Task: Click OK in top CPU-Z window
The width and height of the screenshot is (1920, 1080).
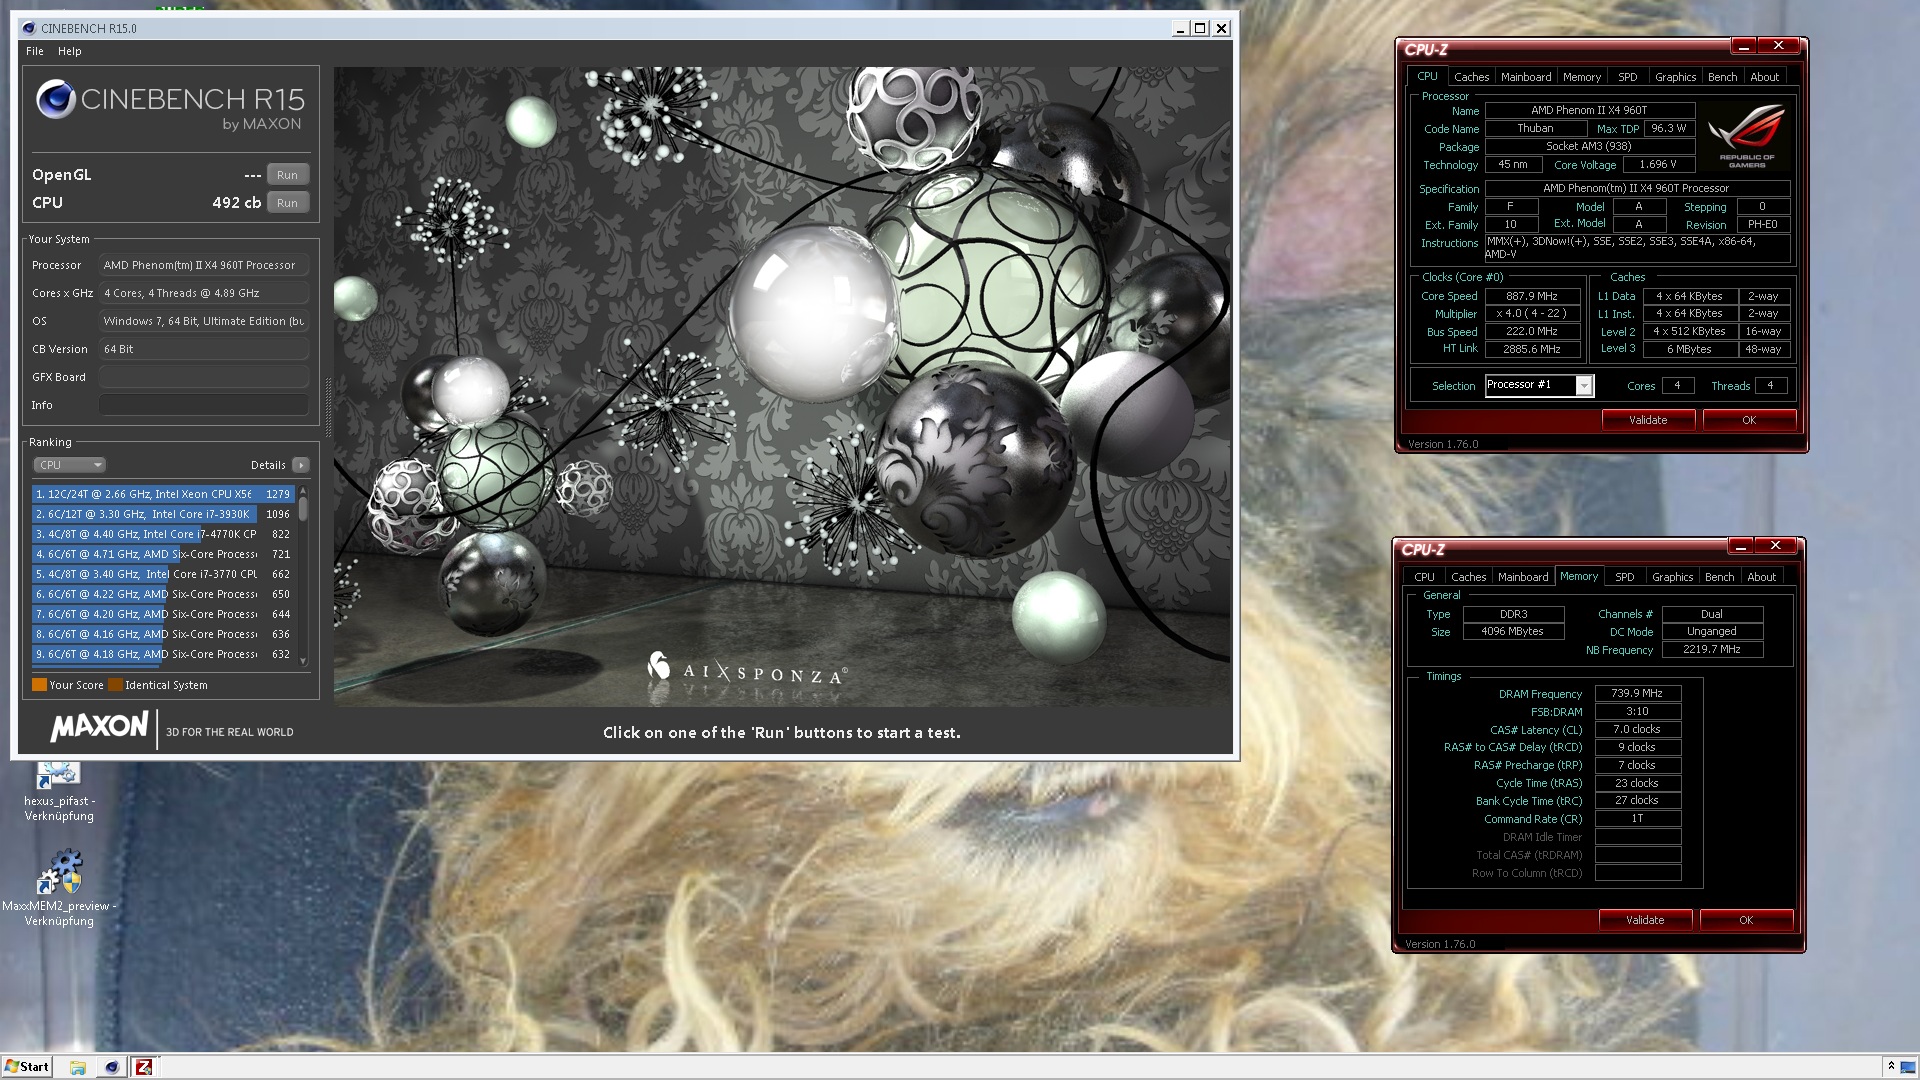Action: [1749, 420]
